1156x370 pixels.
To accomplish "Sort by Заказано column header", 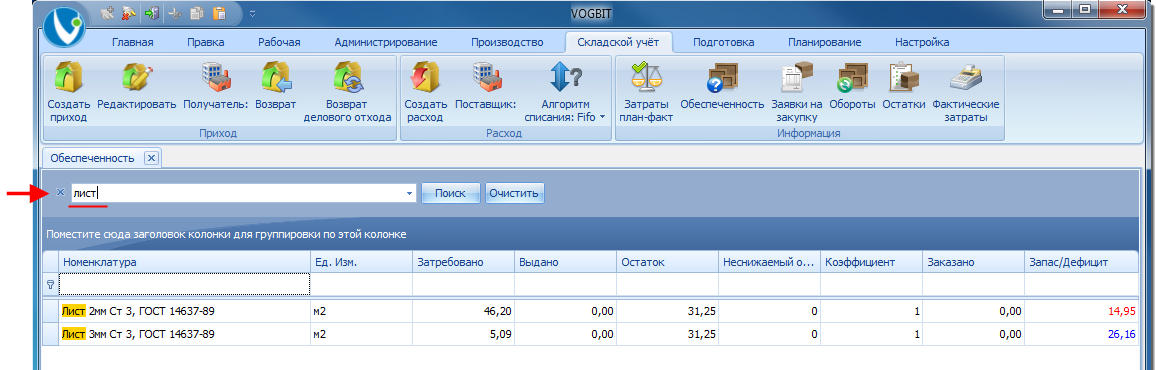I will click(x=973, y=262).
